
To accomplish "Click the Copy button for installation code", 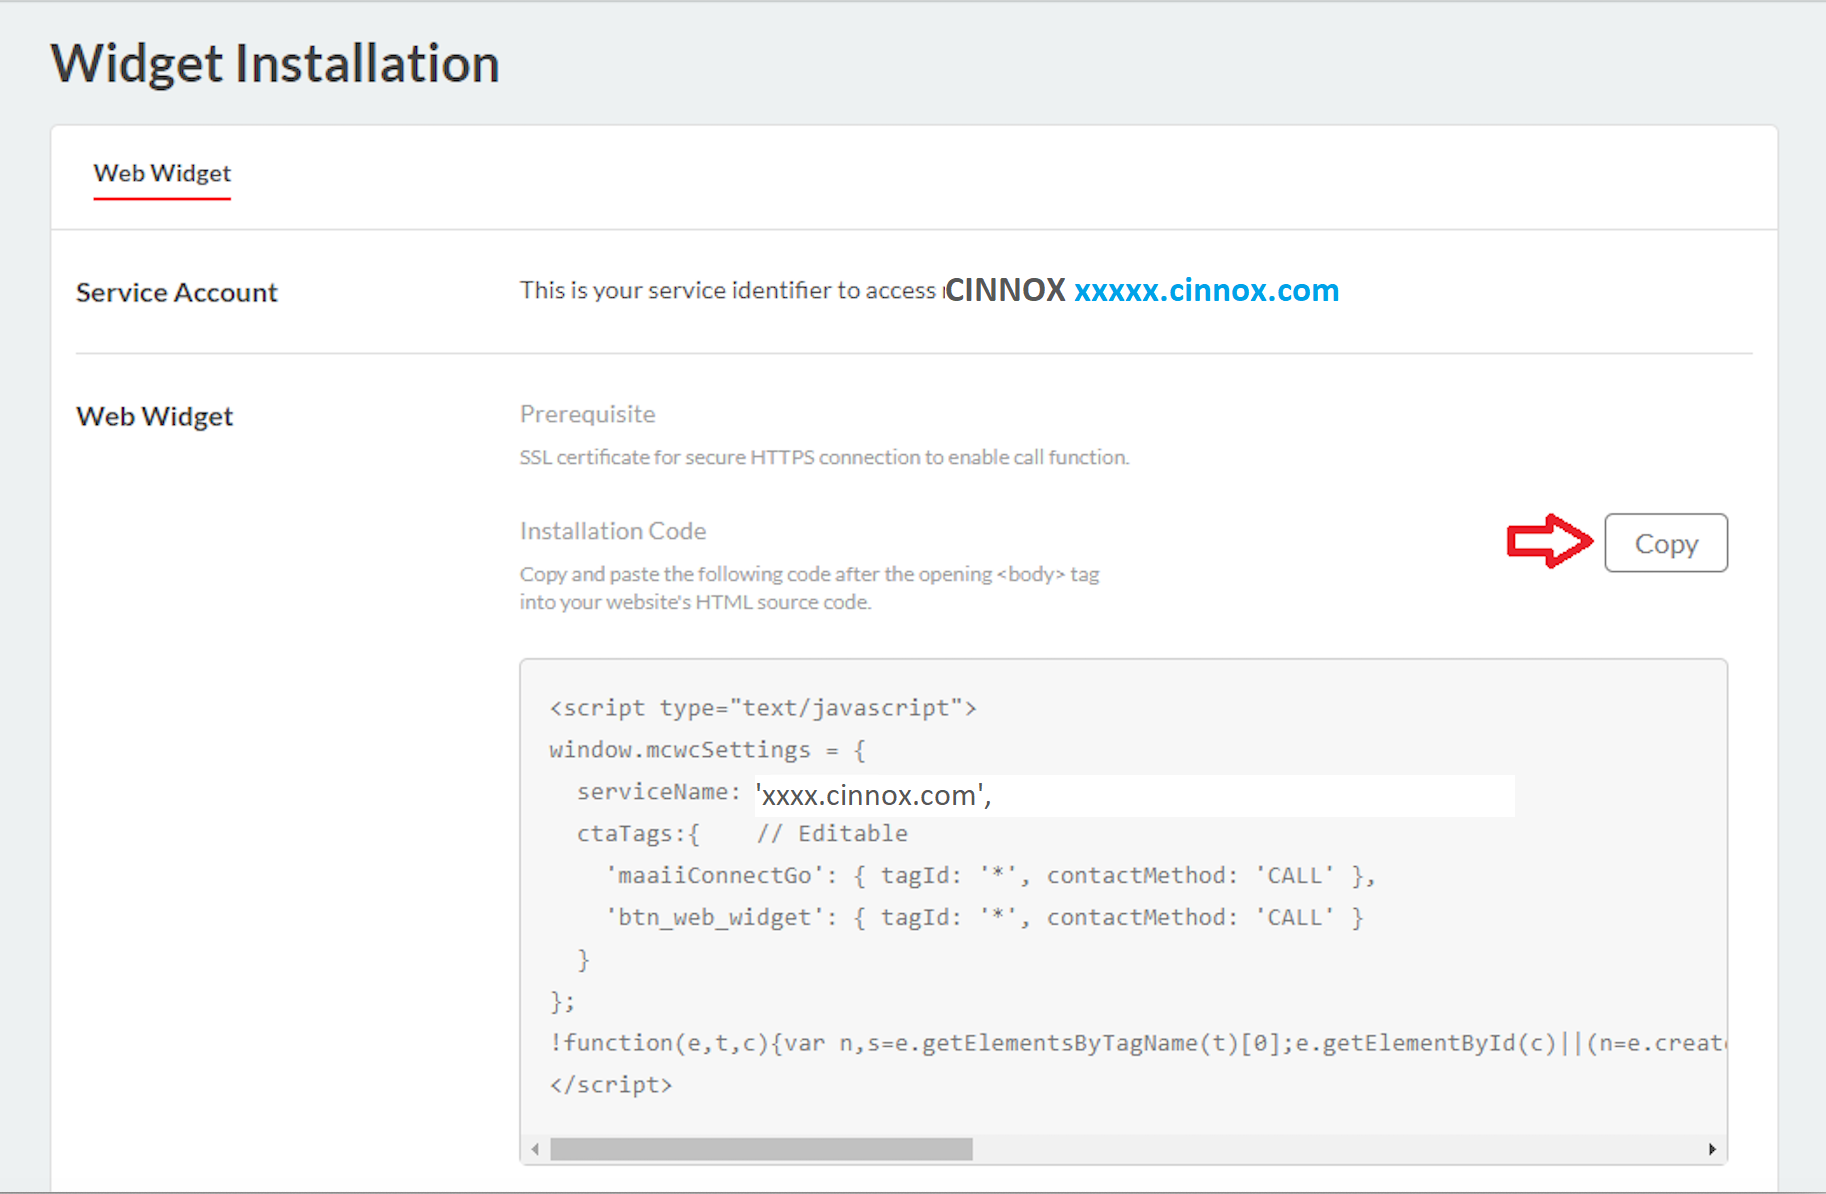I will [x=1666, y=543].
